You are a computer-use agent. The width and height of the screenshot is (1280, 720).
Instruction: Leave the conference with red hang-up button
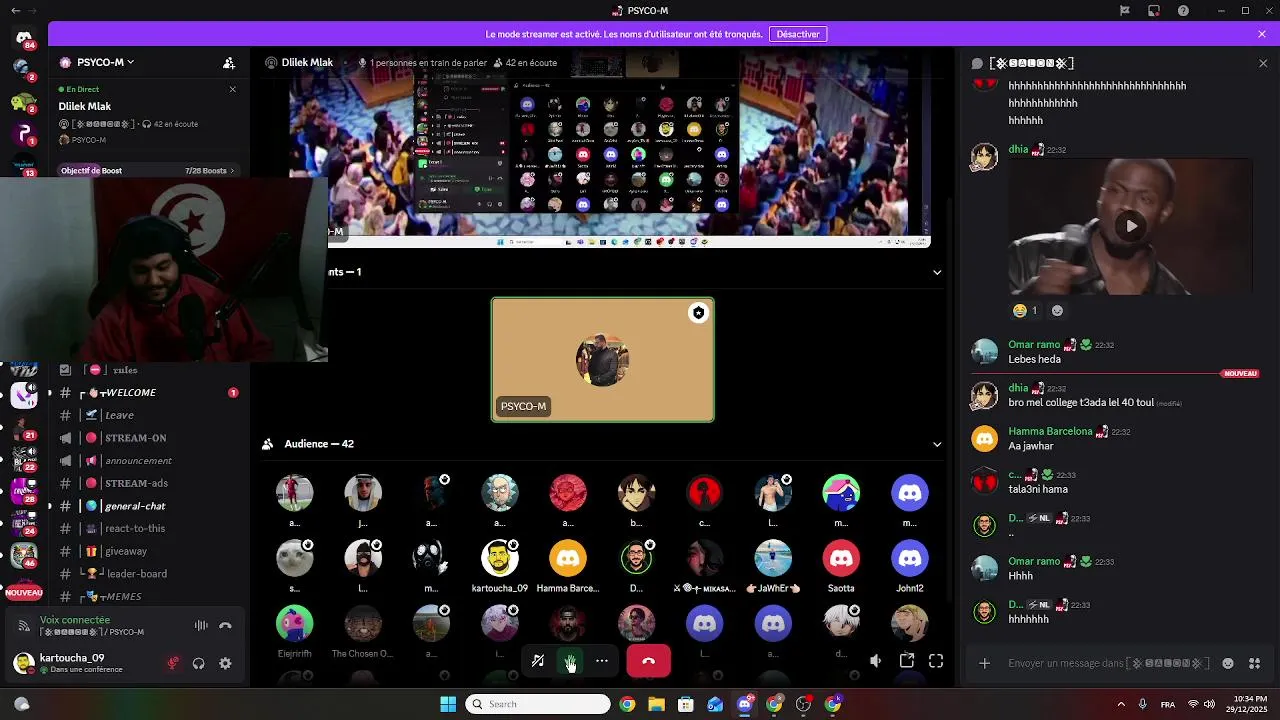click(x=648, y=661)
